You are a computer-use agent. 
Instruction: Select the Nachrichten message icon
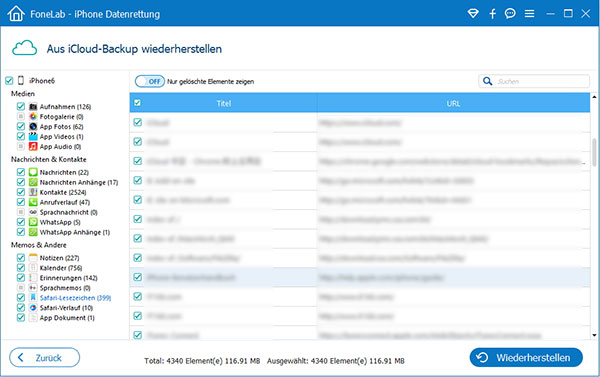point(33,172)
